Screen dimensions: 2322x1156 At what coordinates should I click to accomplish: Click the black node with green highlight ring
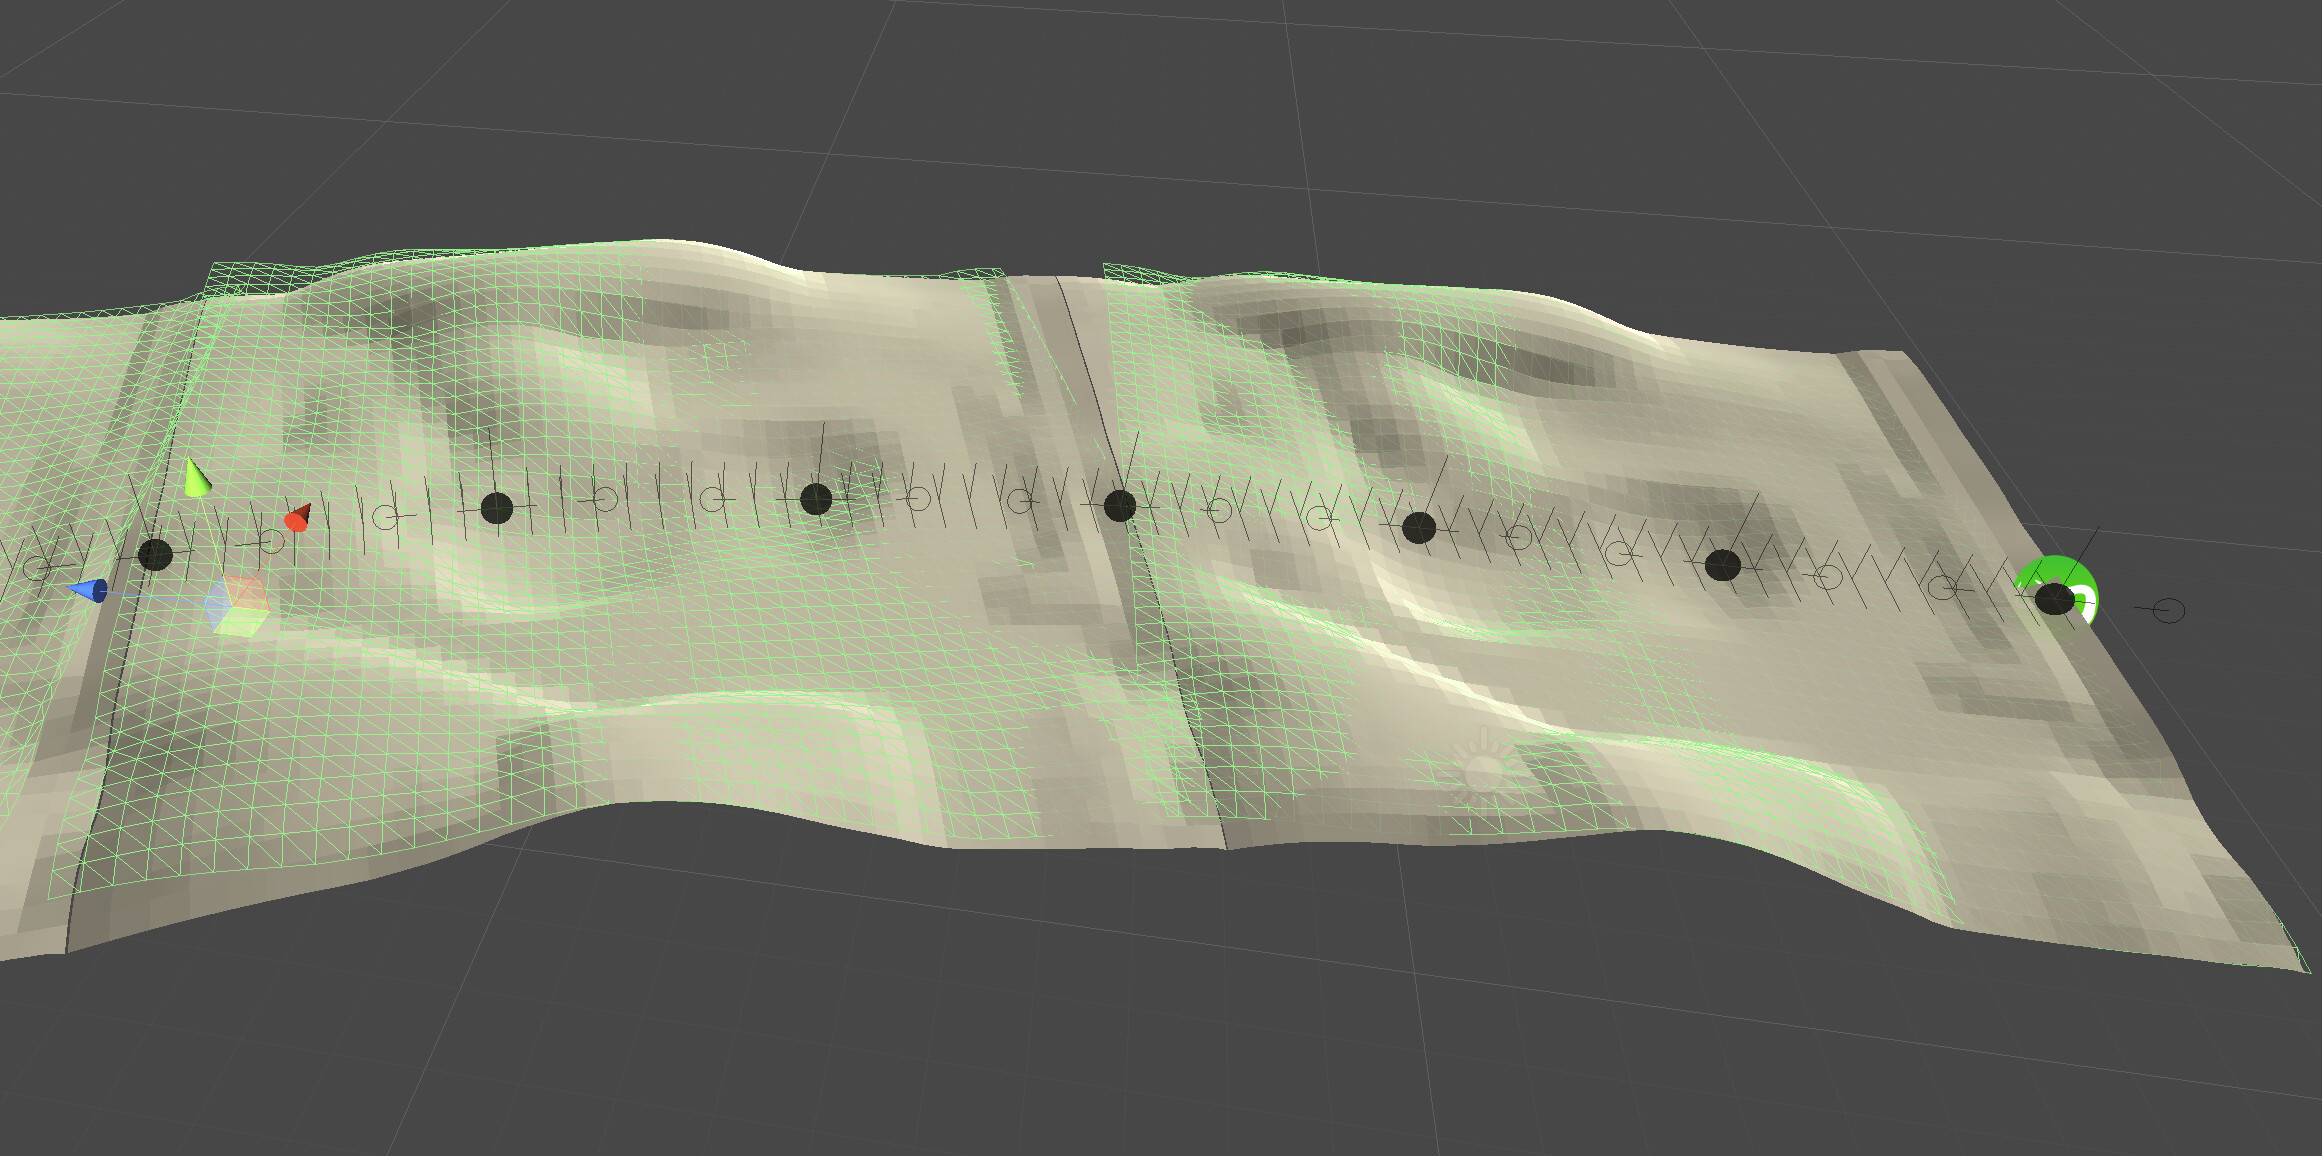pyautogui.click(x=2054, y=599)
